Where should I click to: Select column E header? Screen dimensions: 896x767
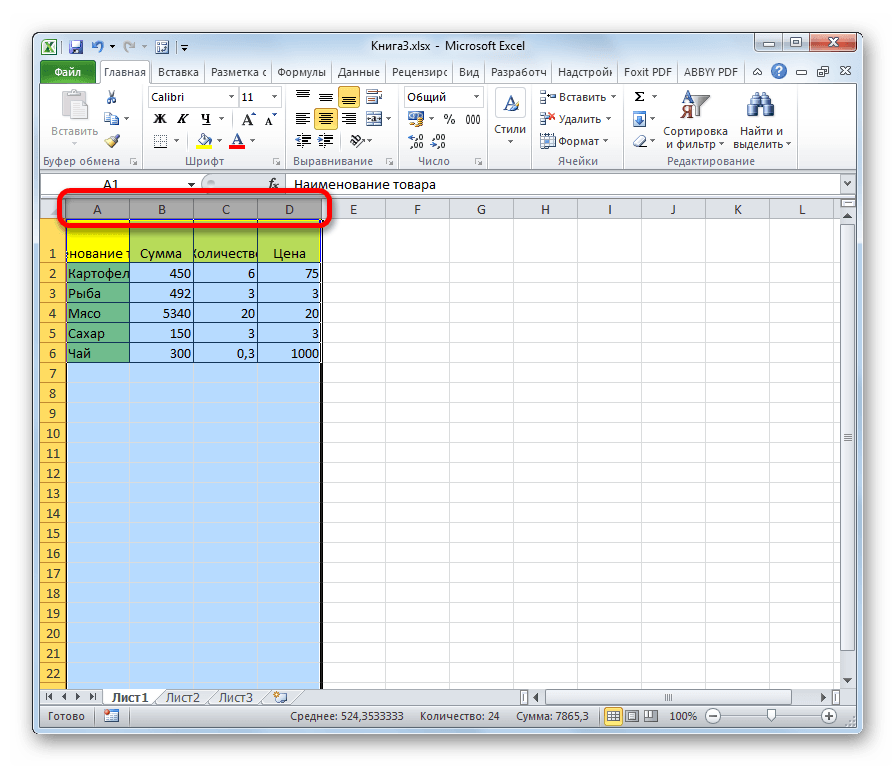click(353, 210)
